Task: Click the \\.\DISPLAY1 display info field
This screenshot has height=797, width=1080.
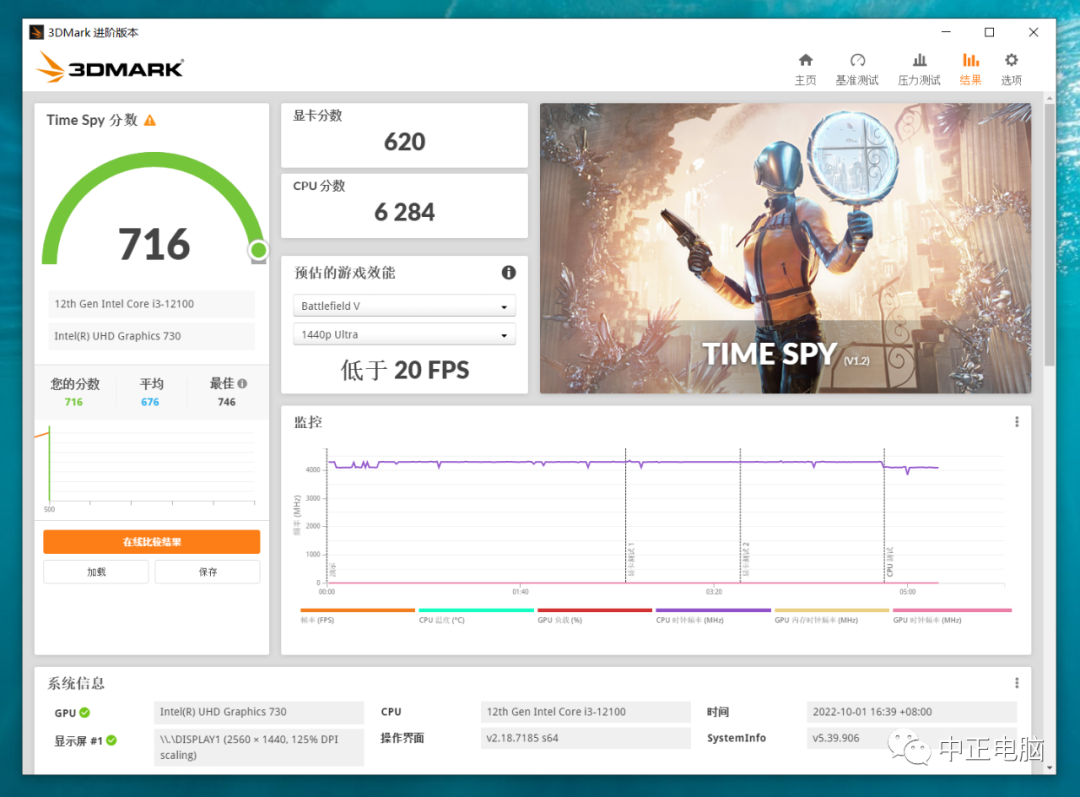Action: 259,747
